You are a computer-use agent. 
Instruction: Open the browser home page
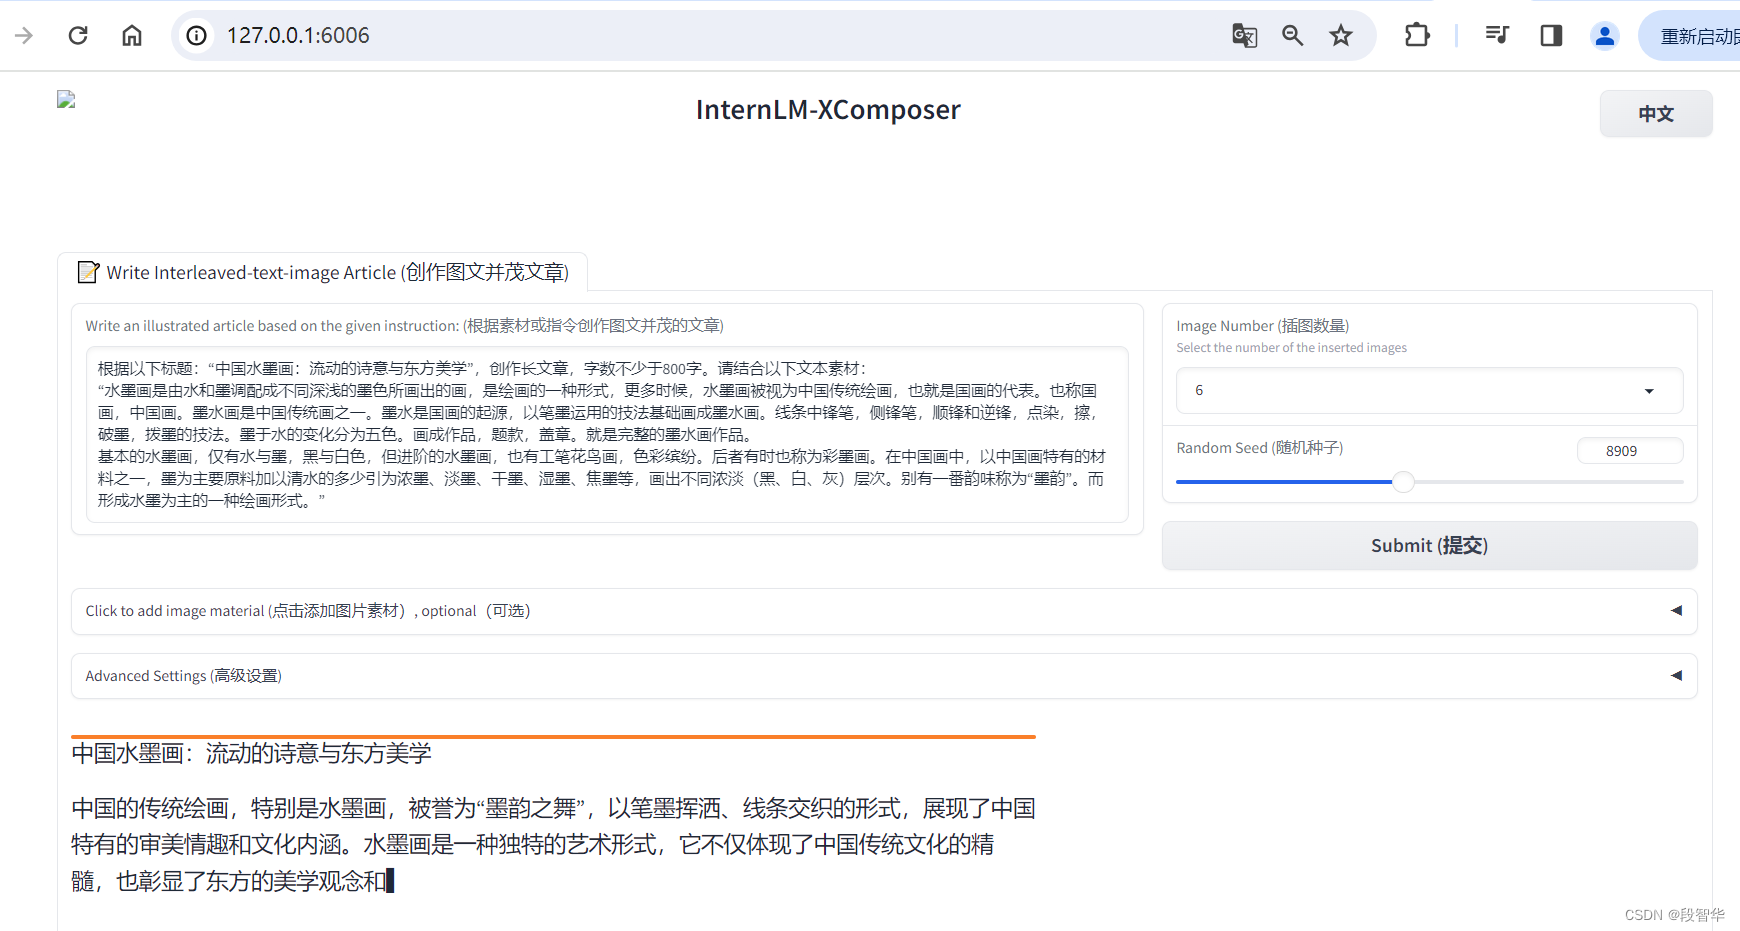[x=132, y=36]
